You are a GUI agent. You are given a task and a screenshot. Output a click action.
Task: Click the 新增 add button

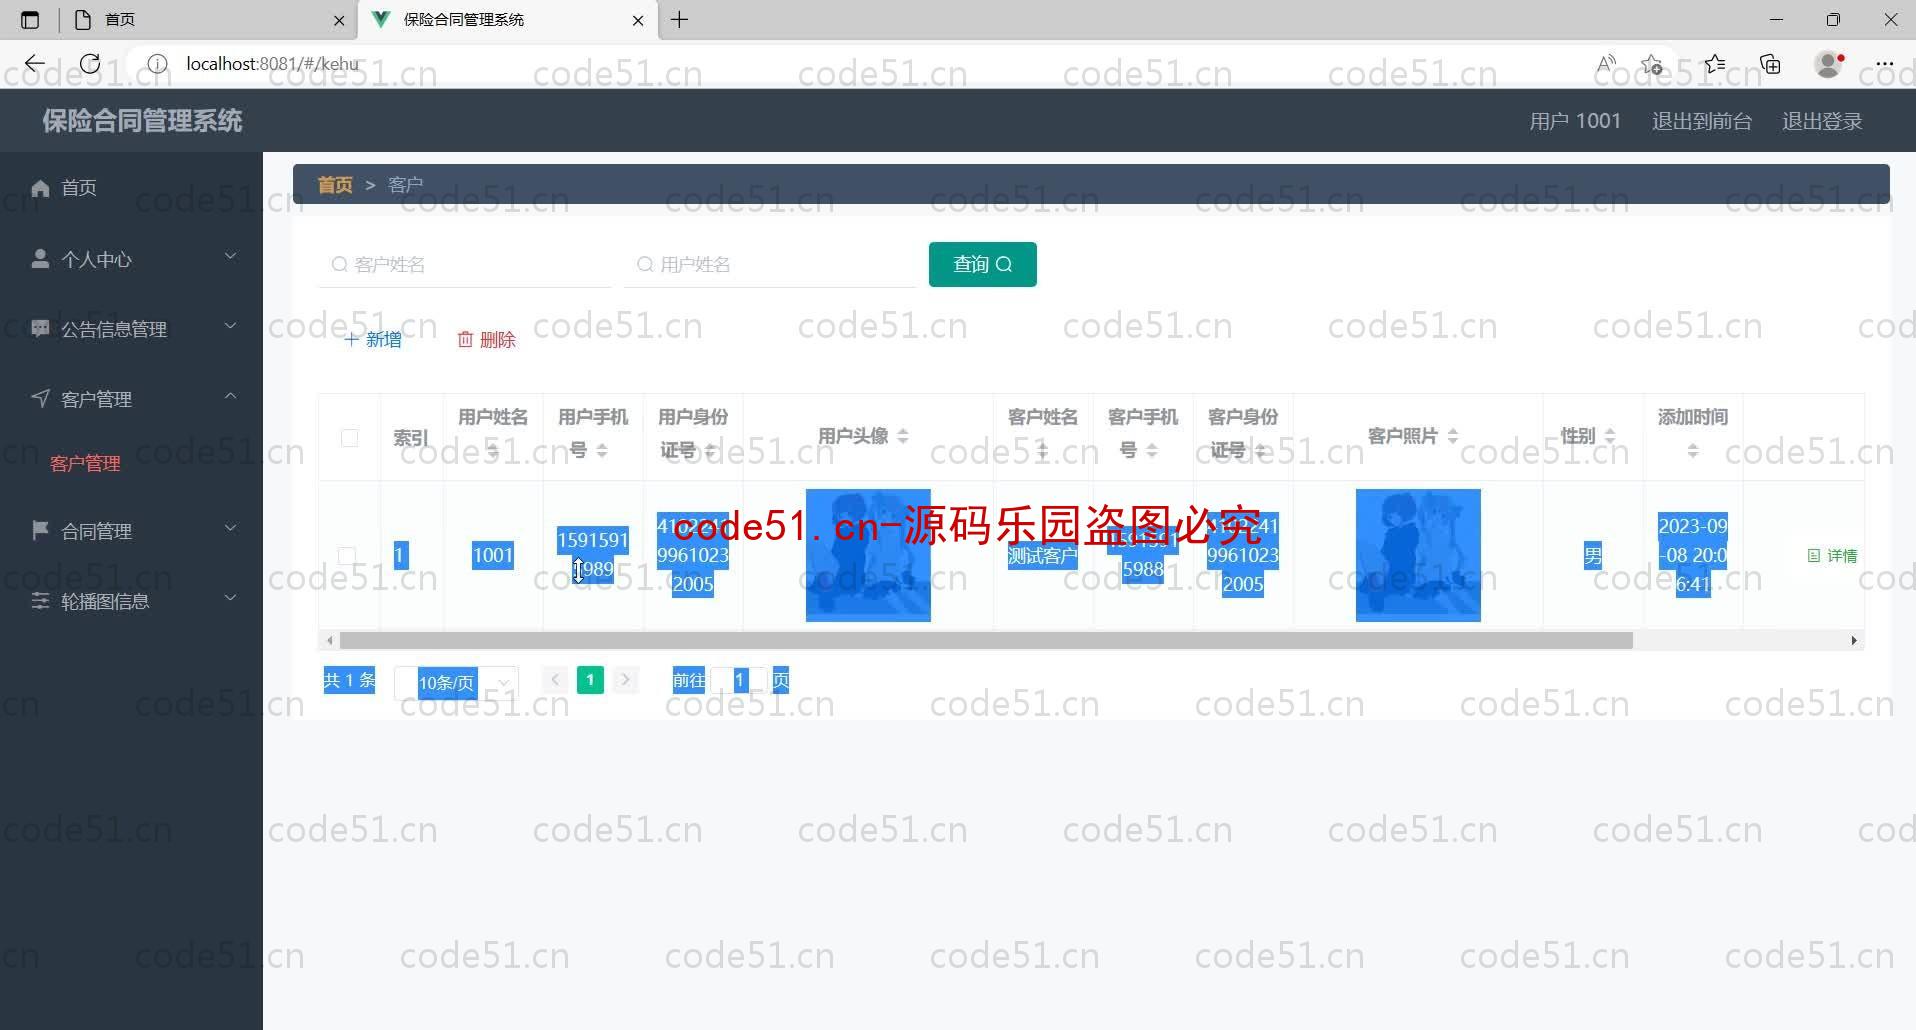[x=373, y=340]
